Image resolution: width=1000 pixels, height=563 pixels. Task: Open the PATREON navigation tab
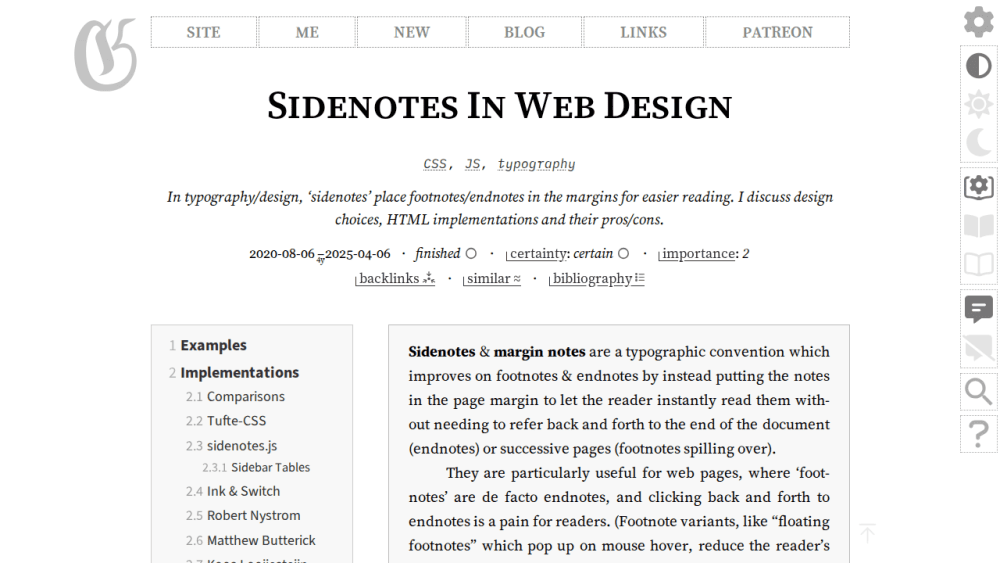777,33
